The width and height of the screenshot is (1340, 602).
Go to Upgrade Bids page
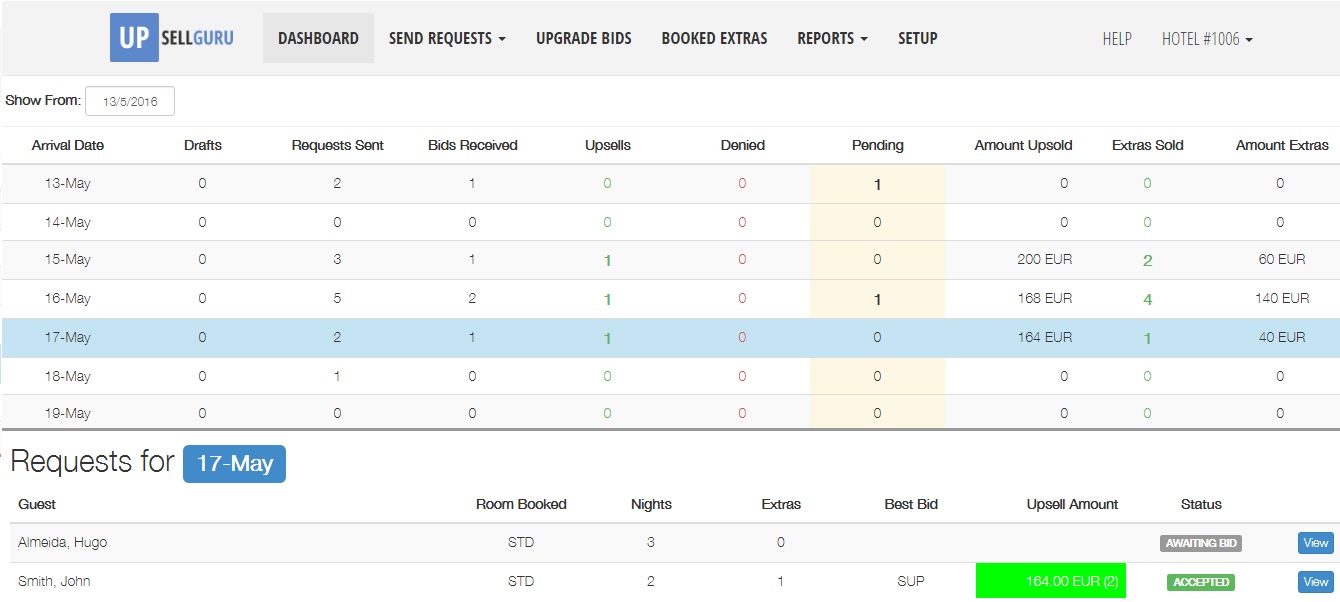click(584, 38)
